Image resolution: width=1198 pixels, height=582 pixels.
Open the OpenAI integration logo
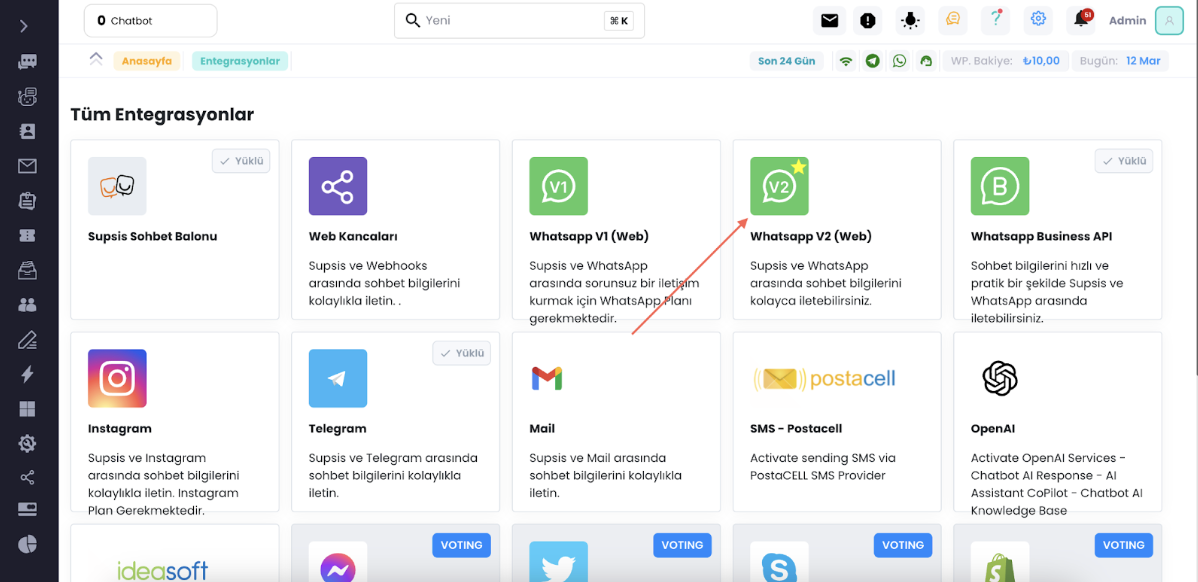click(x=1000, y=378)
